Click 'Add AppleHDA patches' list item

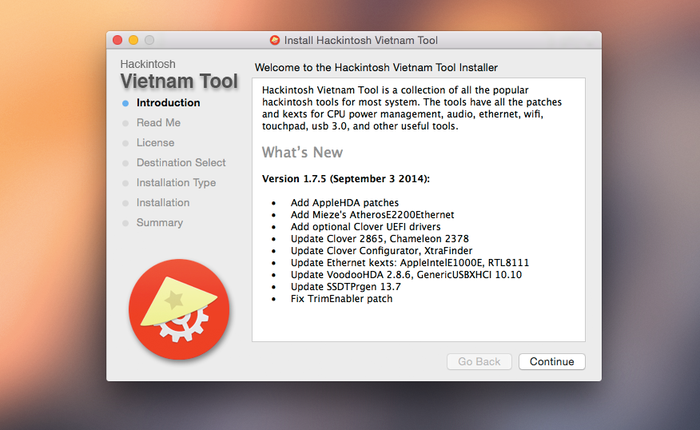click(x=345, y=203)
